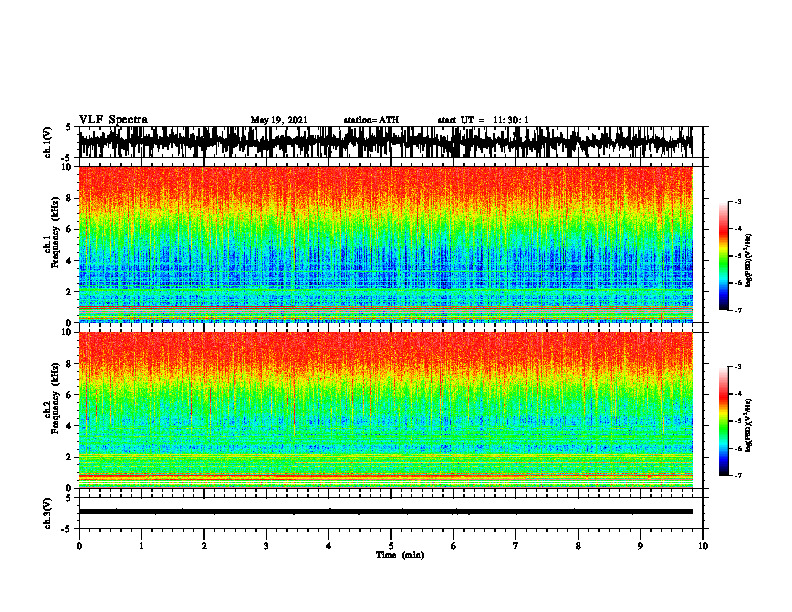This screenshot has height=612, width=792.
Task: Click the "4" kHz tick on ch.2 frequency axis
Action: (70, 426)
